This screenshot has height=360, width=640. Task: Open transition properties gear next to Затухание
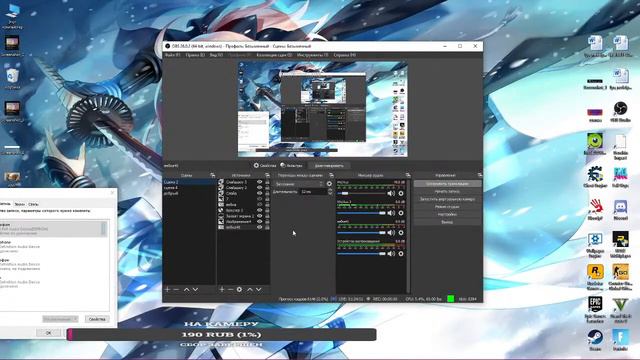pyautogui.click(x=329, y=184)
